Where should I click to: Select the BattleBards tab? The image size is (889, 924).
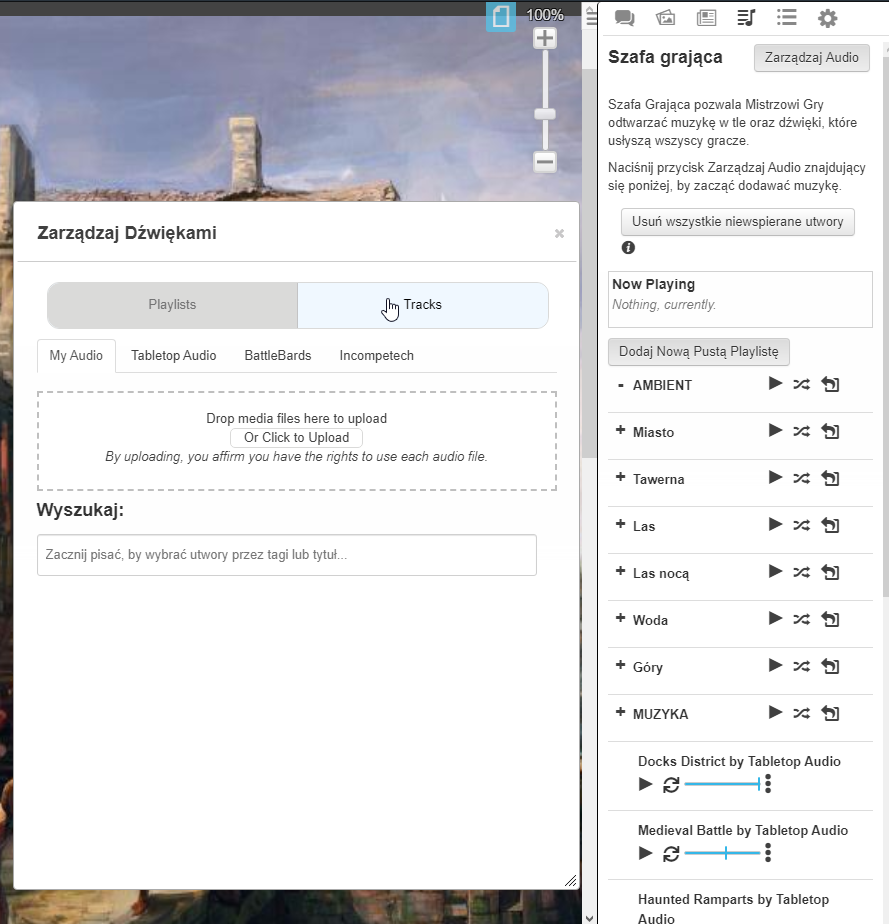pos(277,356)
